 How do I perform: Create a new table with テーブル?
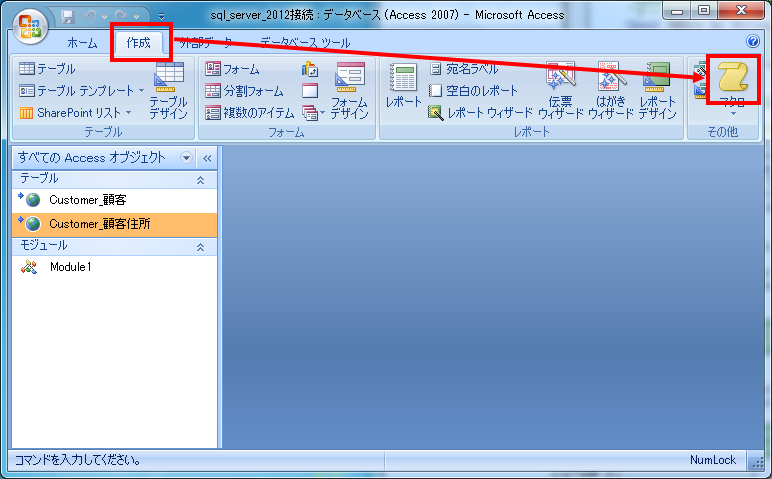pos(47,68)
